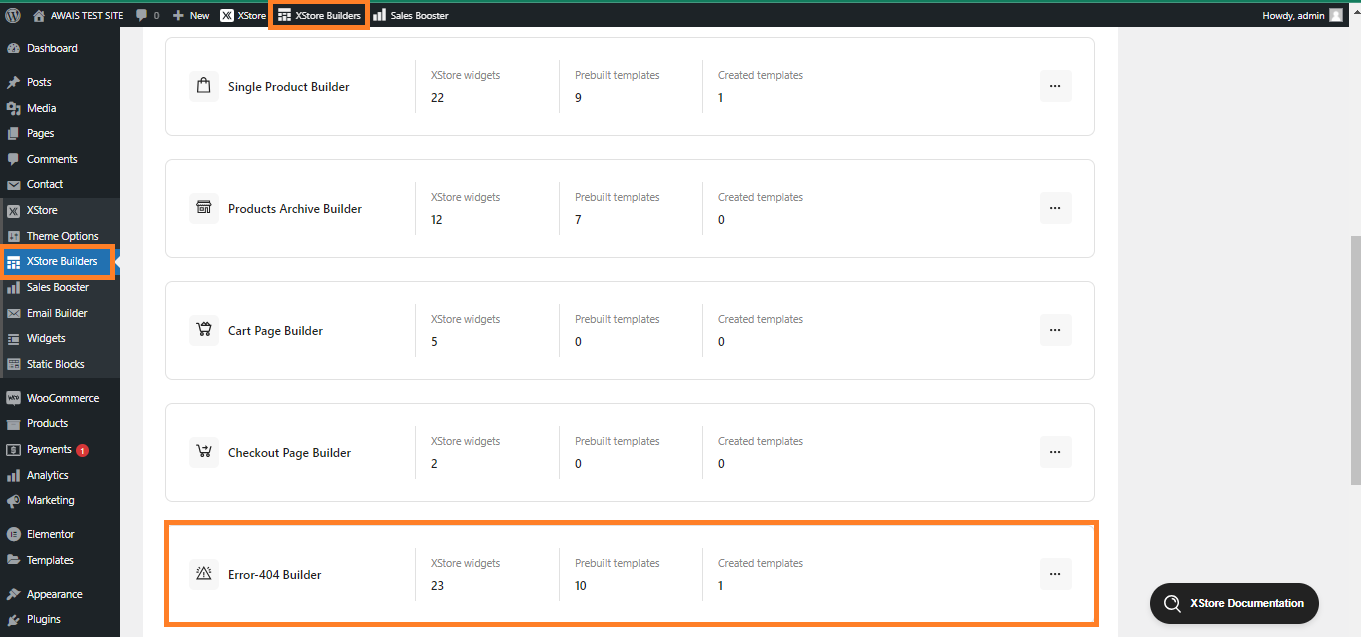1361x637 pixels.
Task: Open Checkout Page Builder title
Action: click(290, 453)
